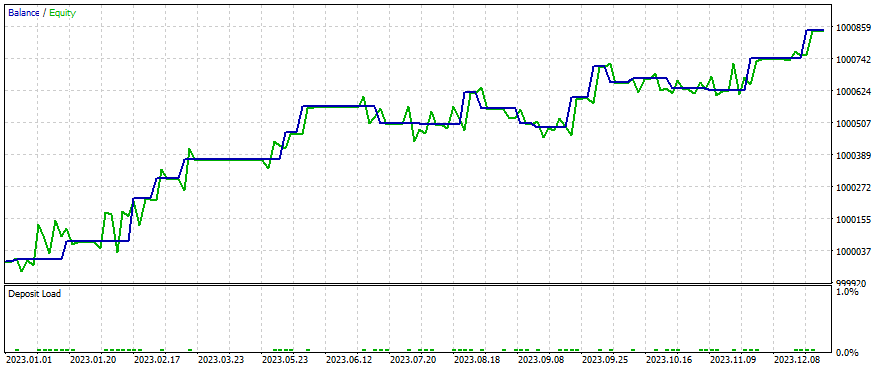The width and height of the screenshot is (876, 369).
Task: Click the 1000272 axis value
Action: pyautogui.click(x=853, y=187)
